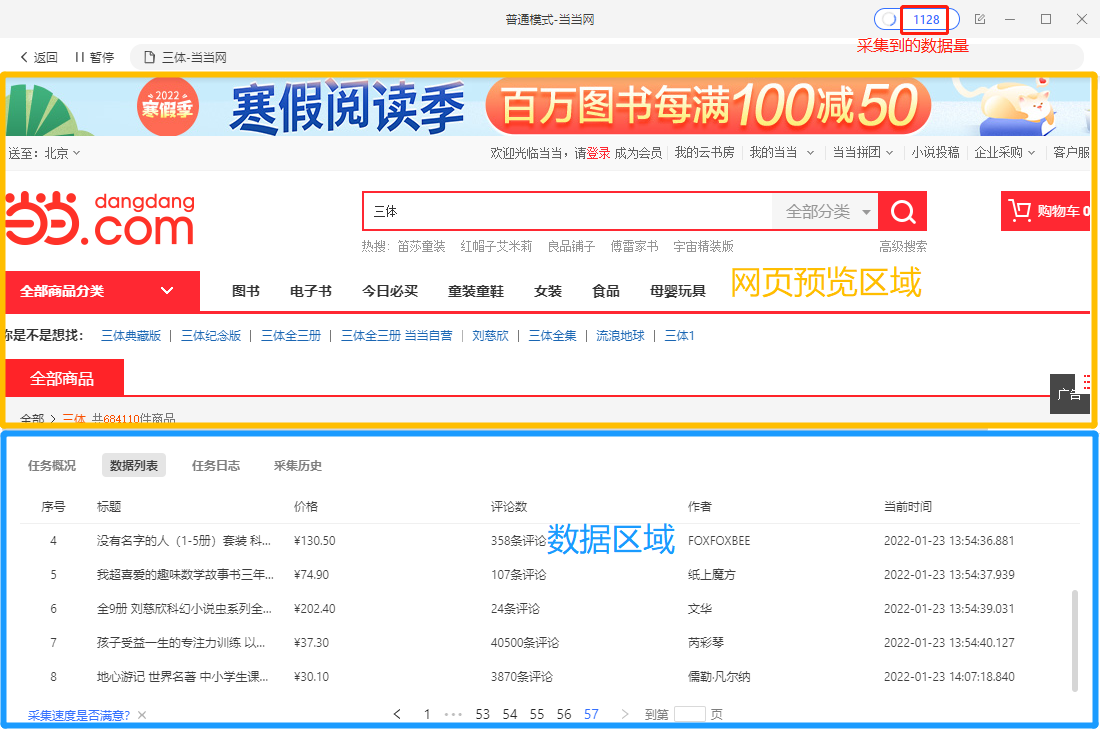Open 图书 navigation item
This screenshot has width=1100, height=734.
tap(246, 291)
